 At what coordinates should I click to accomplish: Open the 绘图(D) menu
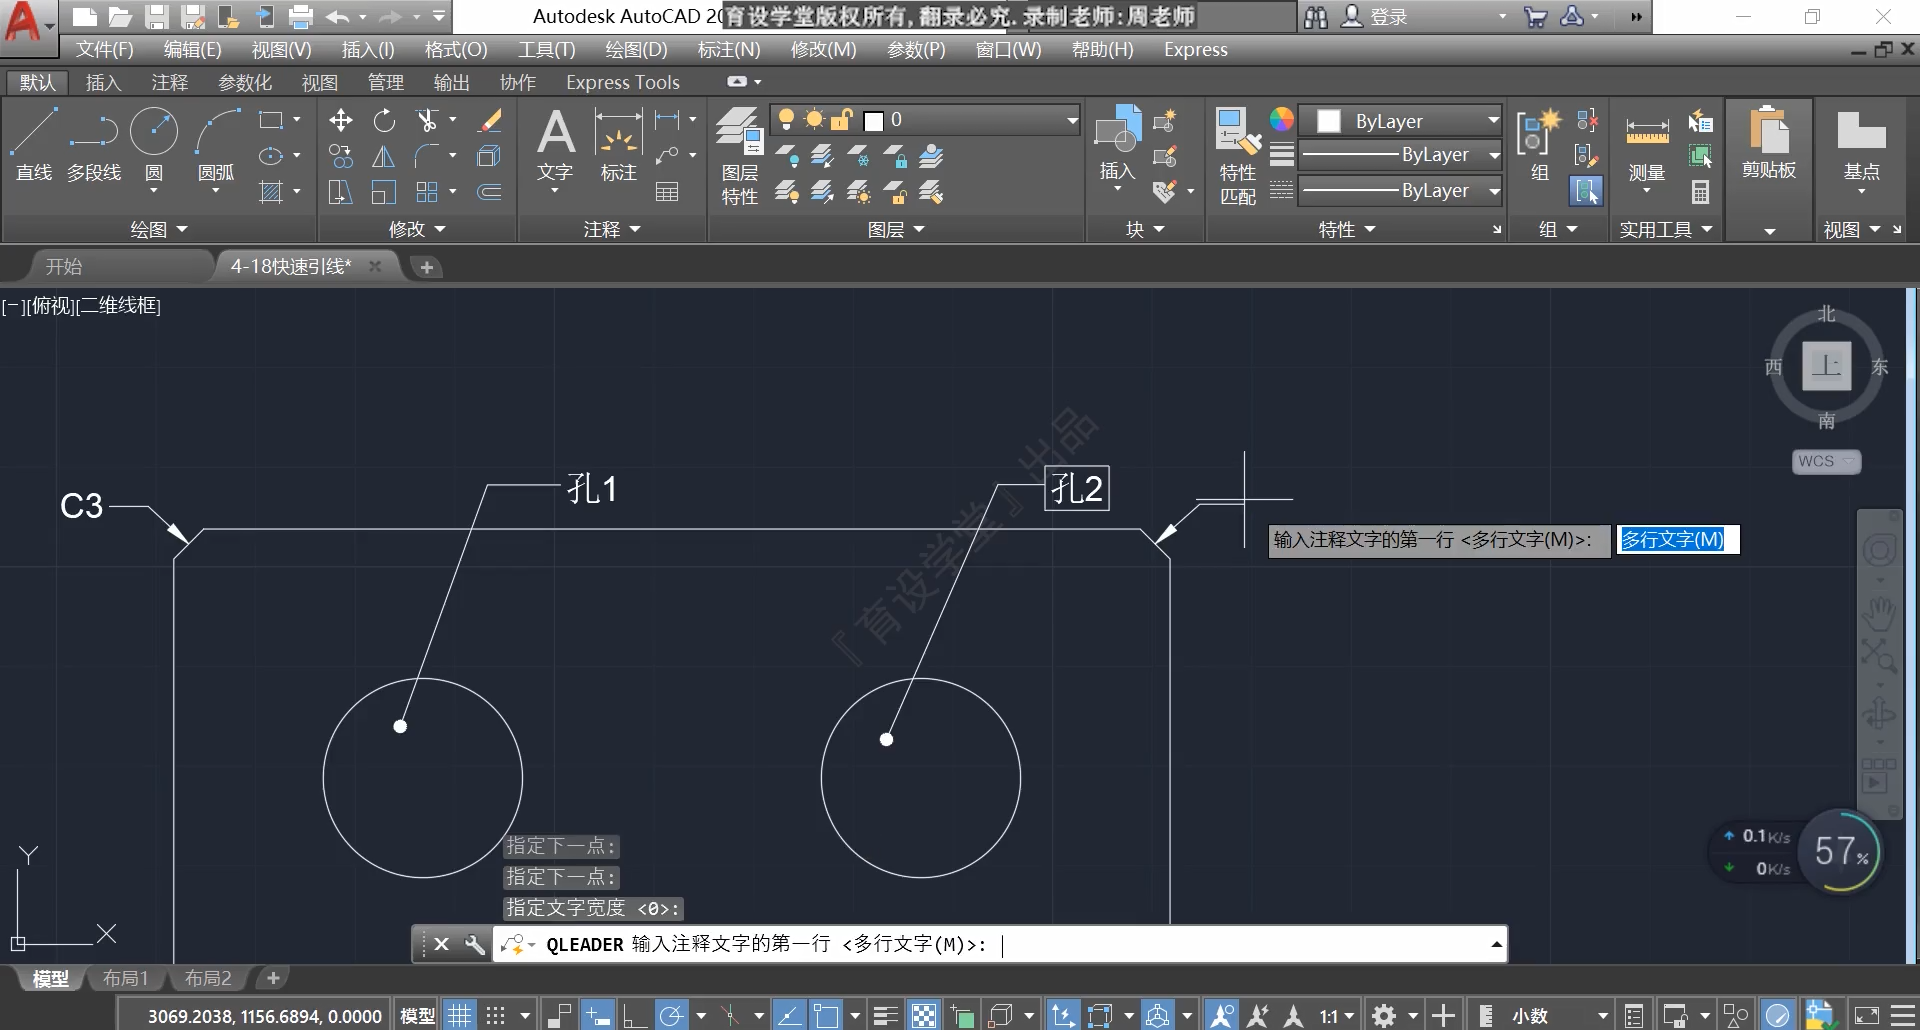[x=636, y=50]
